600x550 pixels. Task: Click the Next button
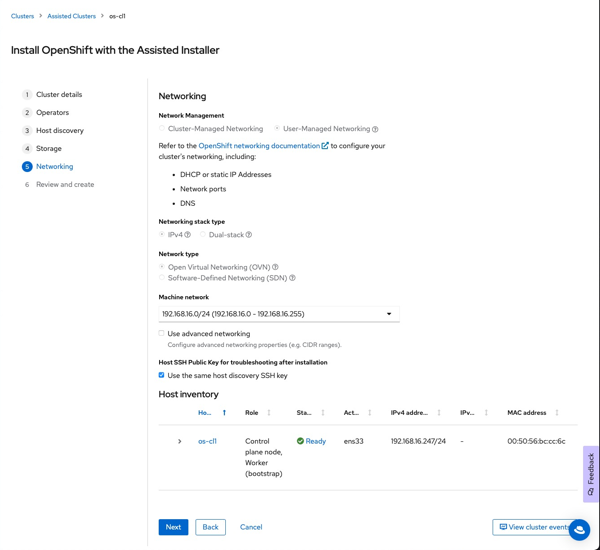173,527
